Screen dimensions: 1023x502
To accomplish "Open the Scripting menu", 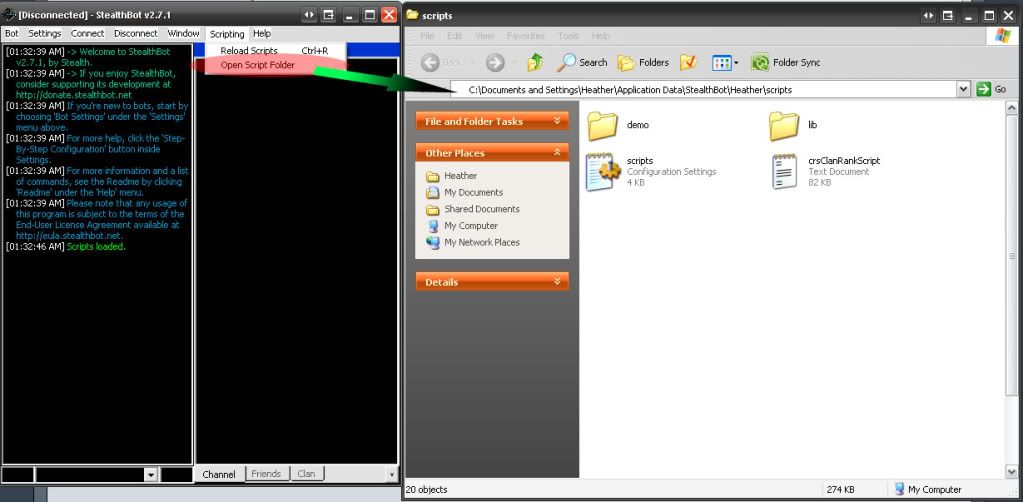I will 227,34.
